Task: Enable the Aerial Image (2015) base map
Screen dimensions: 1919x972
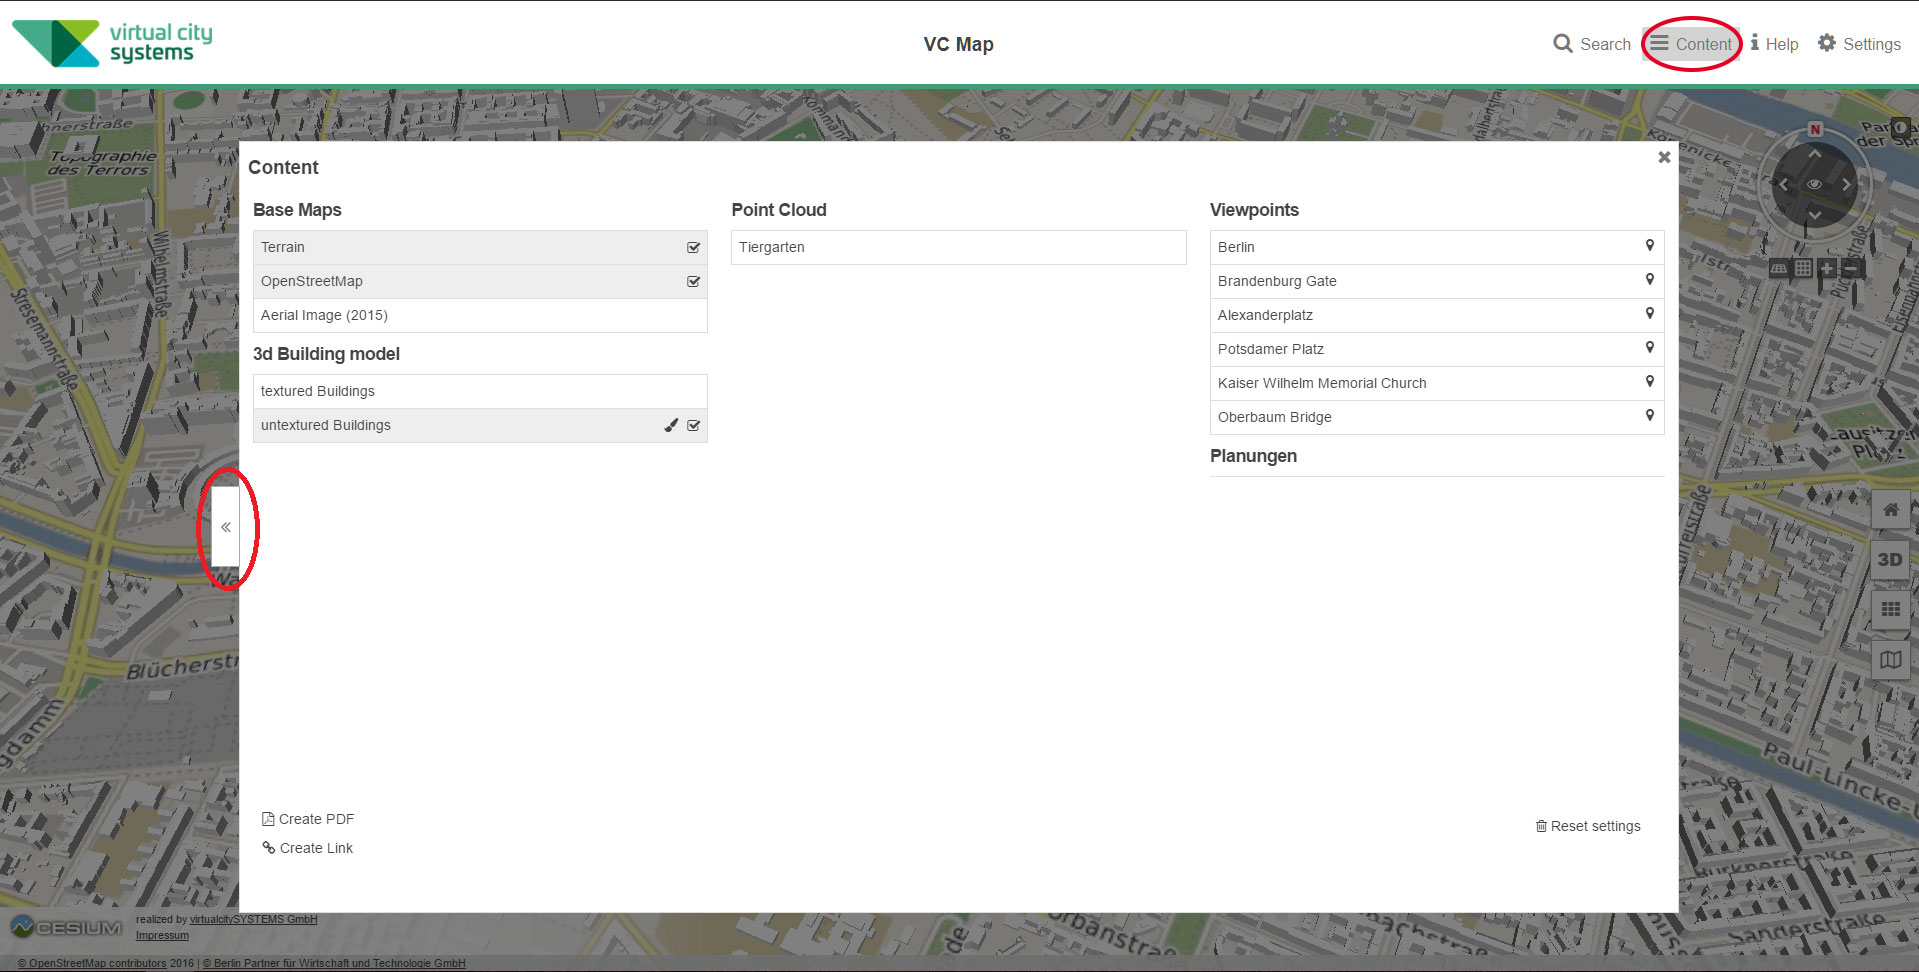Action: click(479, 315)
